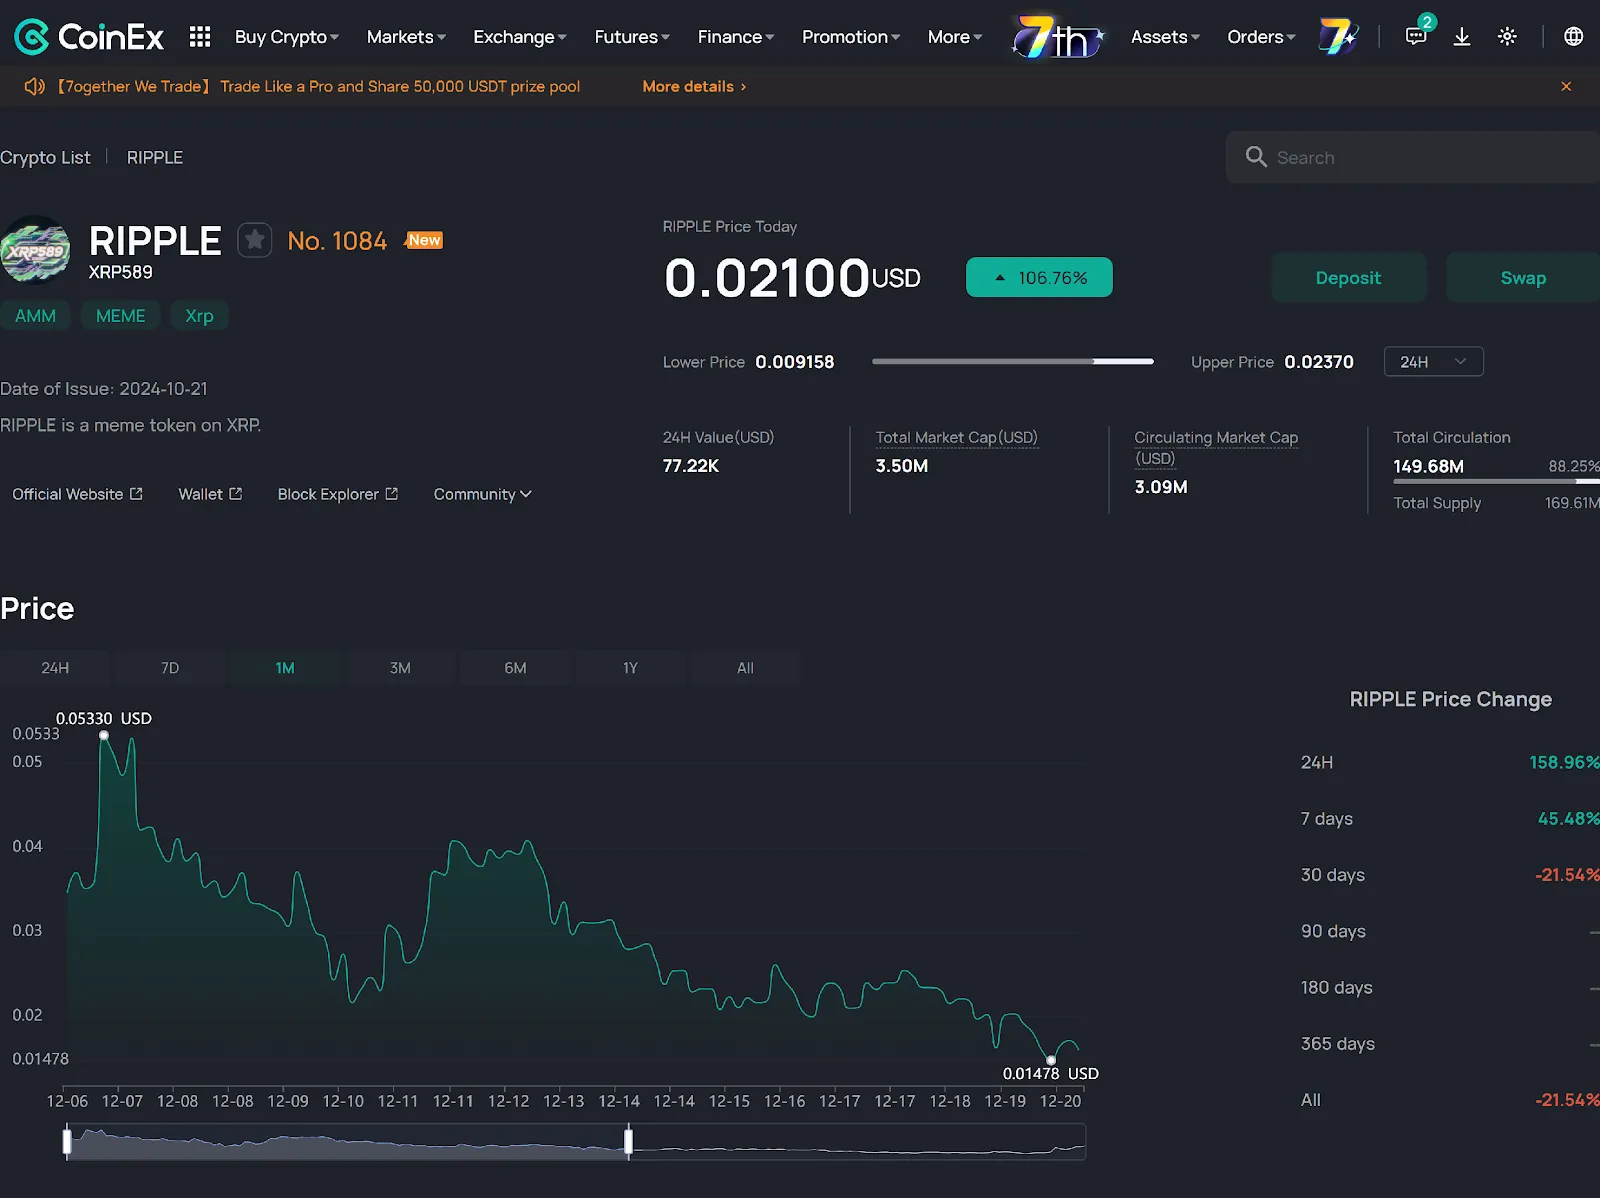
Task: Click the lower-upper price range bar
Action: (x=1013, y=361)
